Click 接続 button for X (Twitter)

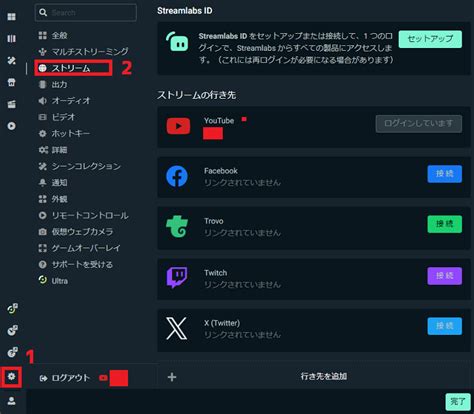tap(445, 326)
